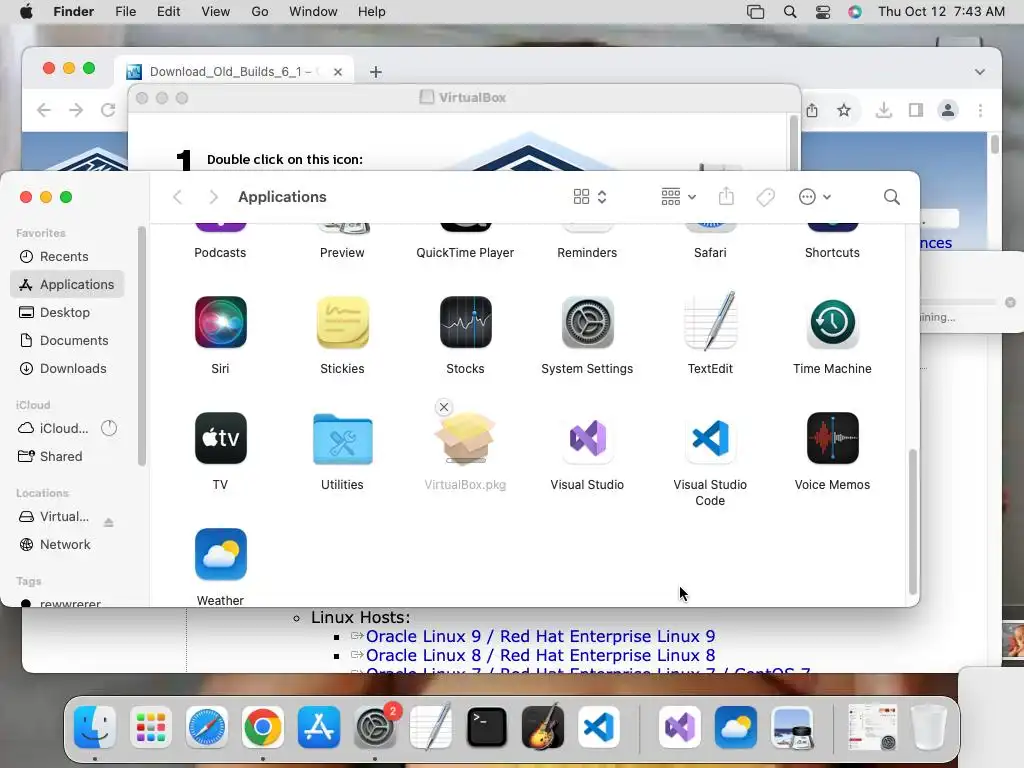1024x768 pixels.
Task: Select Documents in Finder sidebar
Action: click(67, 340)
